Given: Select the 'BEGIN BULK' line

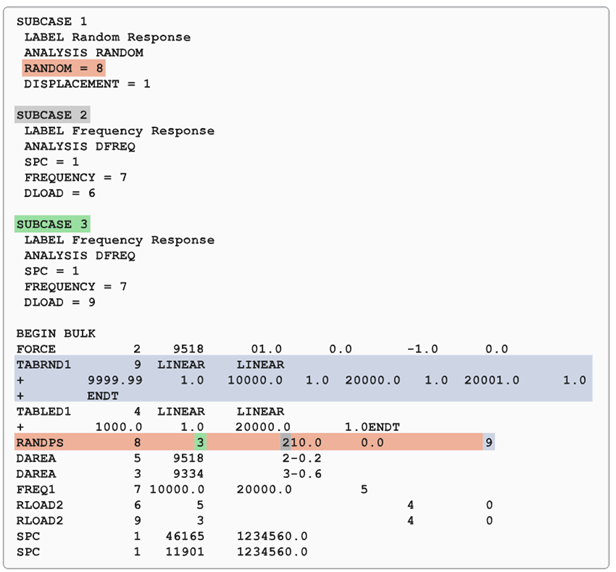Looking at the screenshot, I should click(56, 333).
